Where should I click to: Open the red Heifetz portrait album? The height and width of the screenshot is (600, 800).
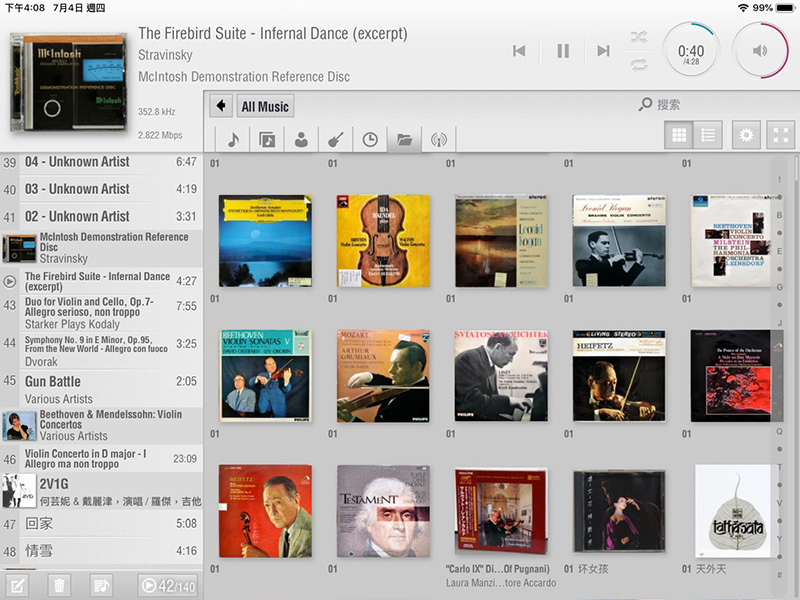point(265,511)
